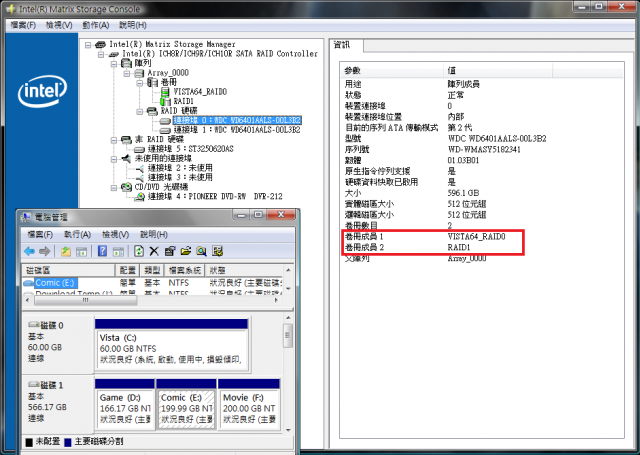The width and height of the screenshot is (640, 455).
Task: Select the Game (D:) partition block
Action: pos(125,404)
